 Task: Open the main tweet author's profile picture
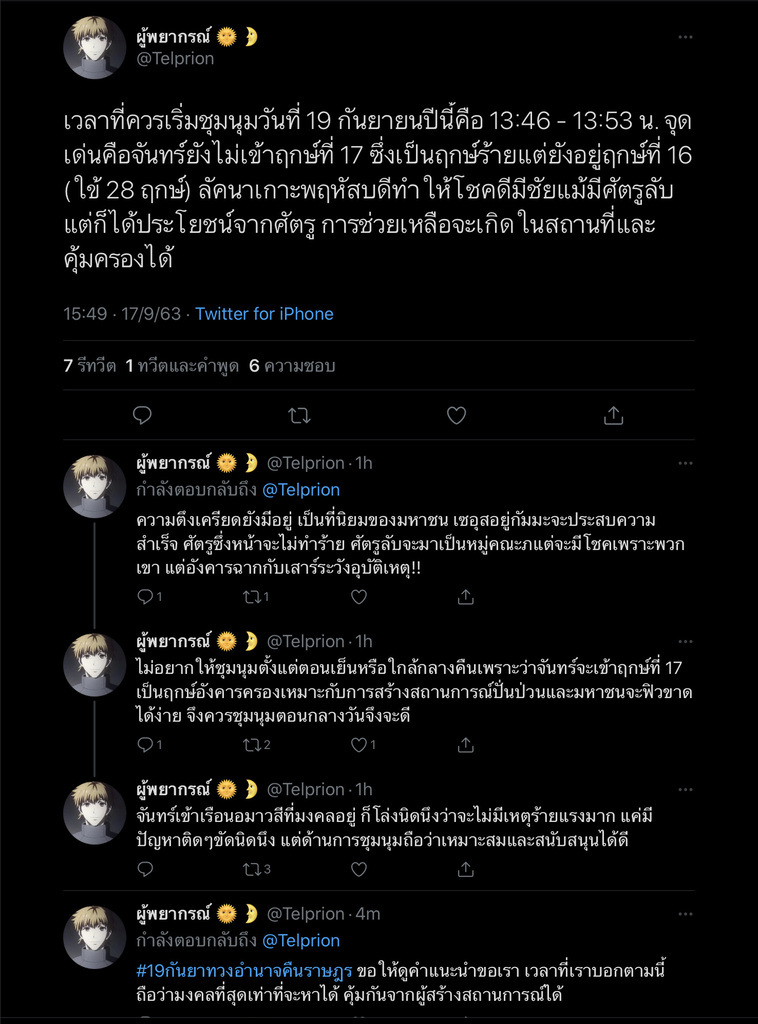tap(94, 47)
